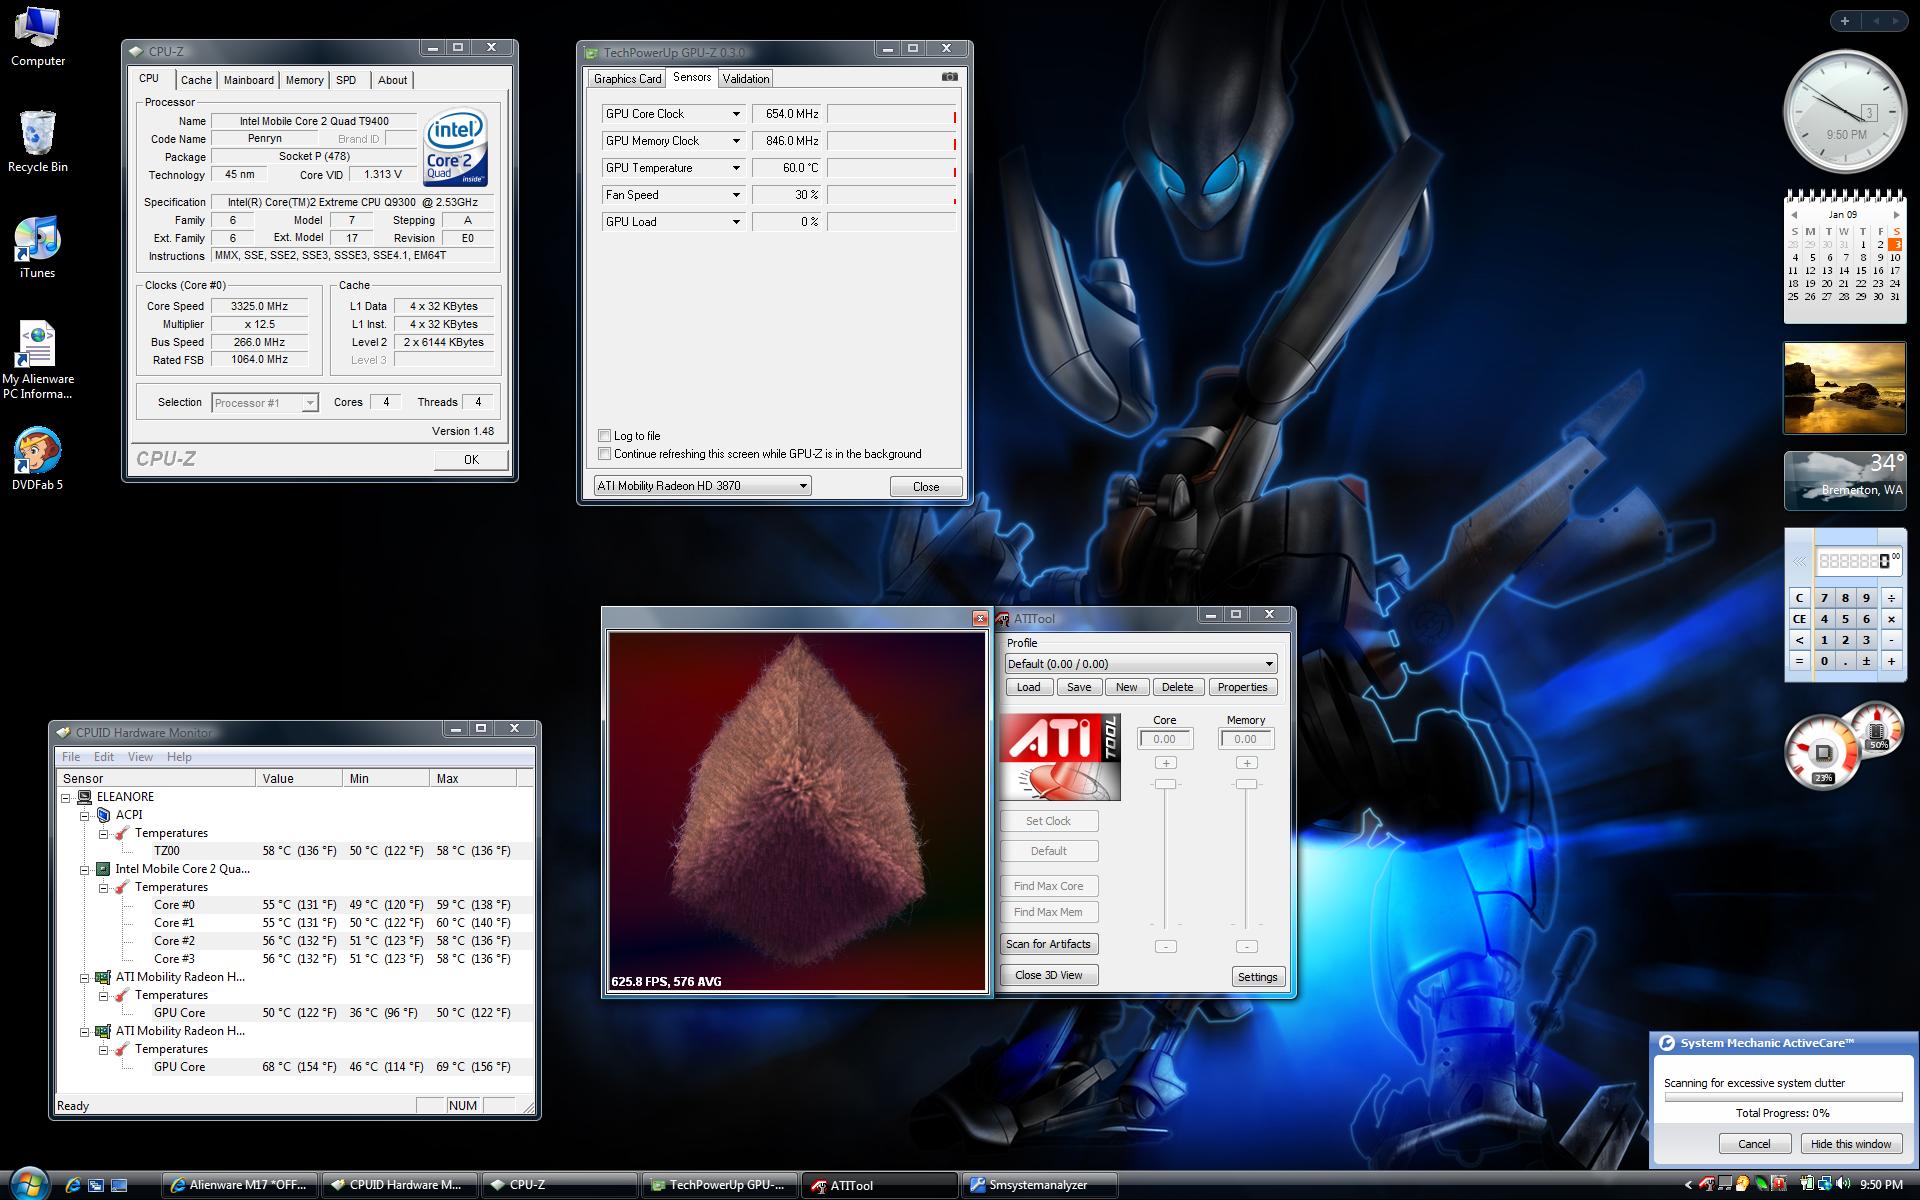Go to next month in calendar gadget

(x=1895, y=215)
